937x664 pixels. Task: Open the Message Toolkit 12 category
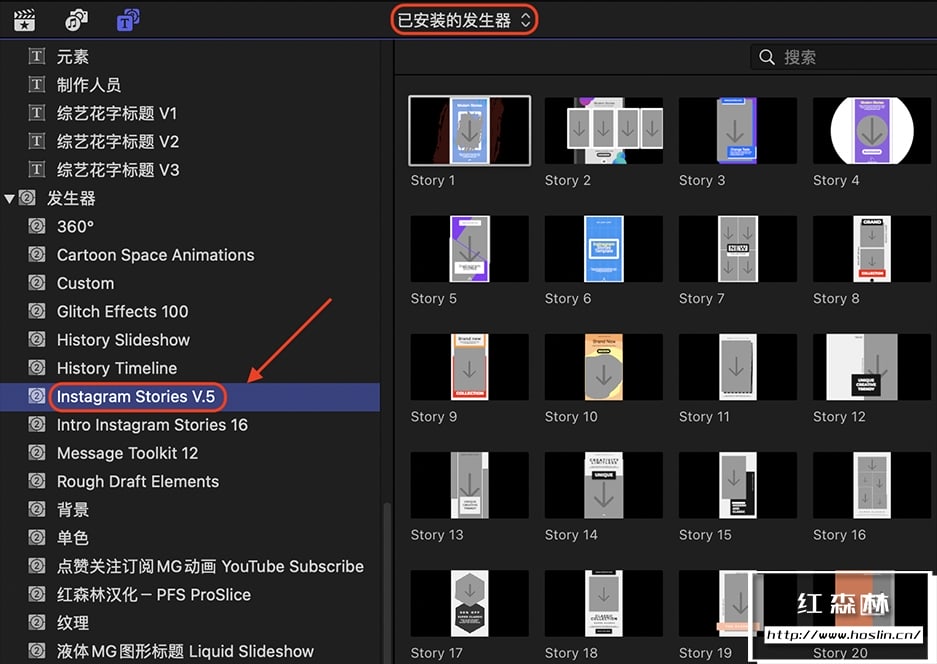(x=127, y=453)
